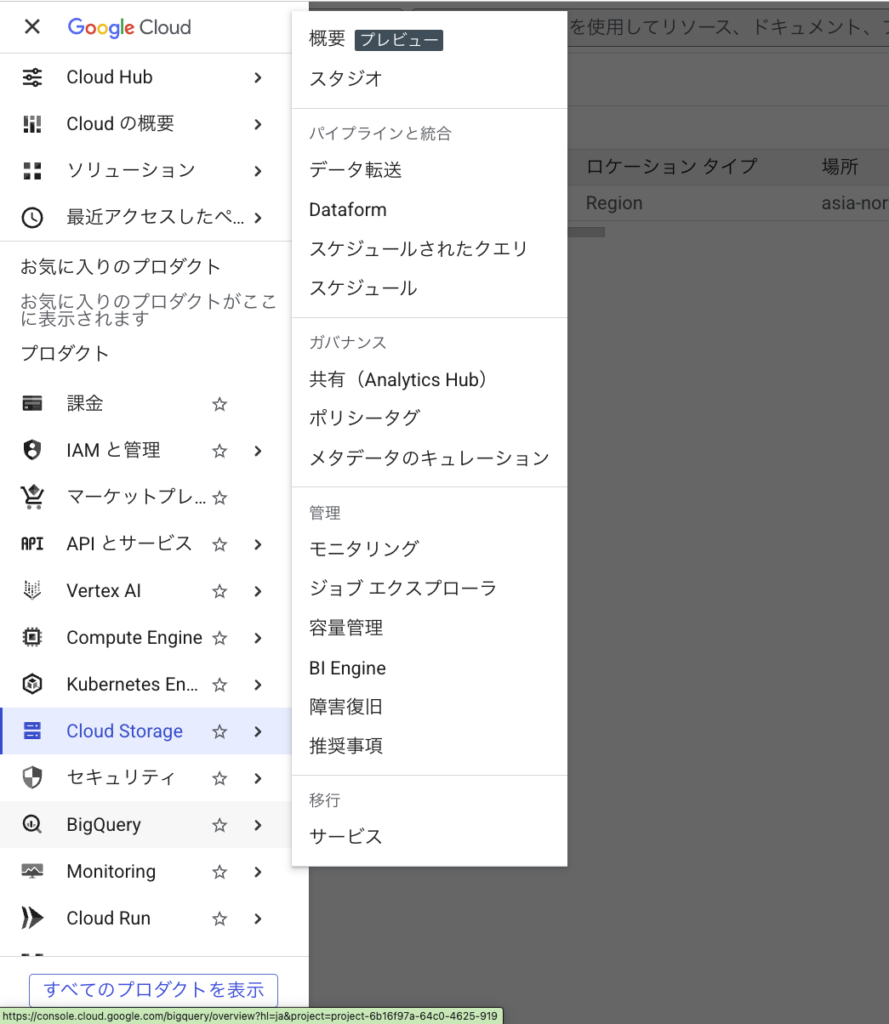Image resolution: width=889 pixels, height=1024 pixels.
Task: Click the Compute Engine chip icon
Action: pyautogui.click(x=32, y=638)
